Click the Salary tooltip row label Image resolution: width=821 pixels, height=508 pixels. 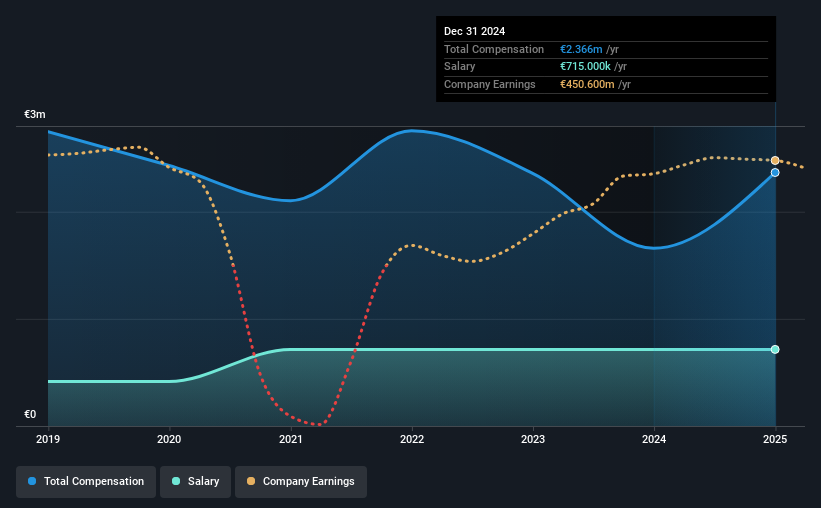tap(460, 67)
